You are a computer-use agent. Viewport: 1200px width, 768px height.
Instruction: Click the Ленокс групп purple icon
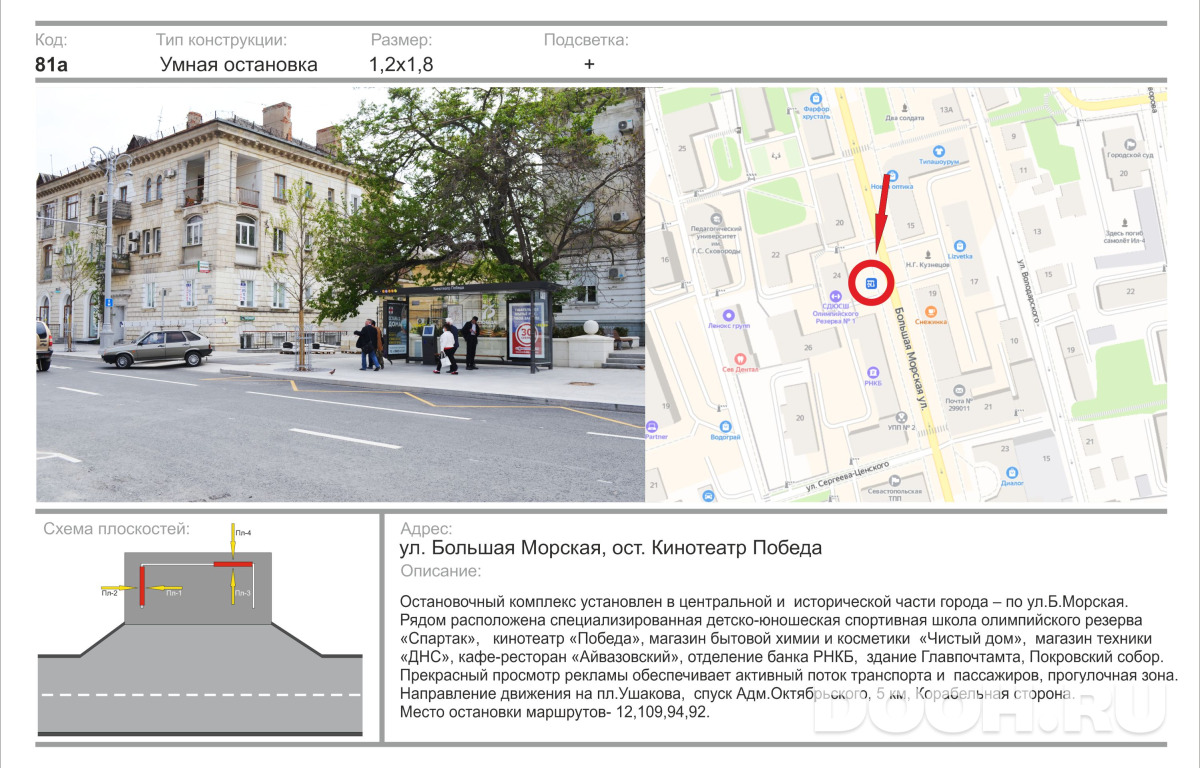coord(727,314)
